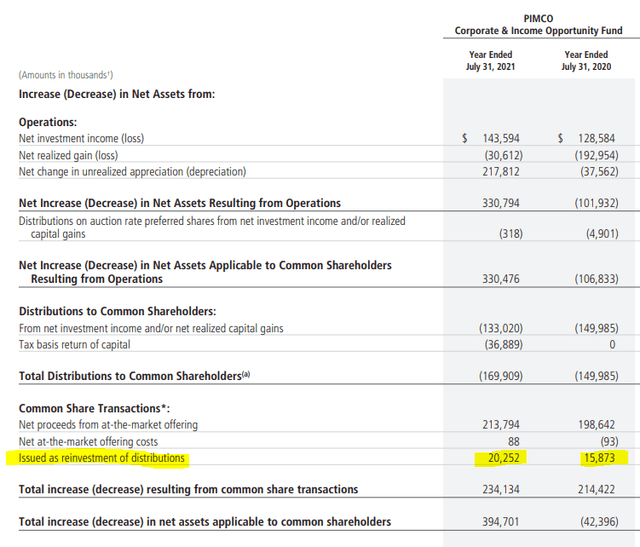640x547 pixels.
Task: Click the value 88
Action: 513,442
